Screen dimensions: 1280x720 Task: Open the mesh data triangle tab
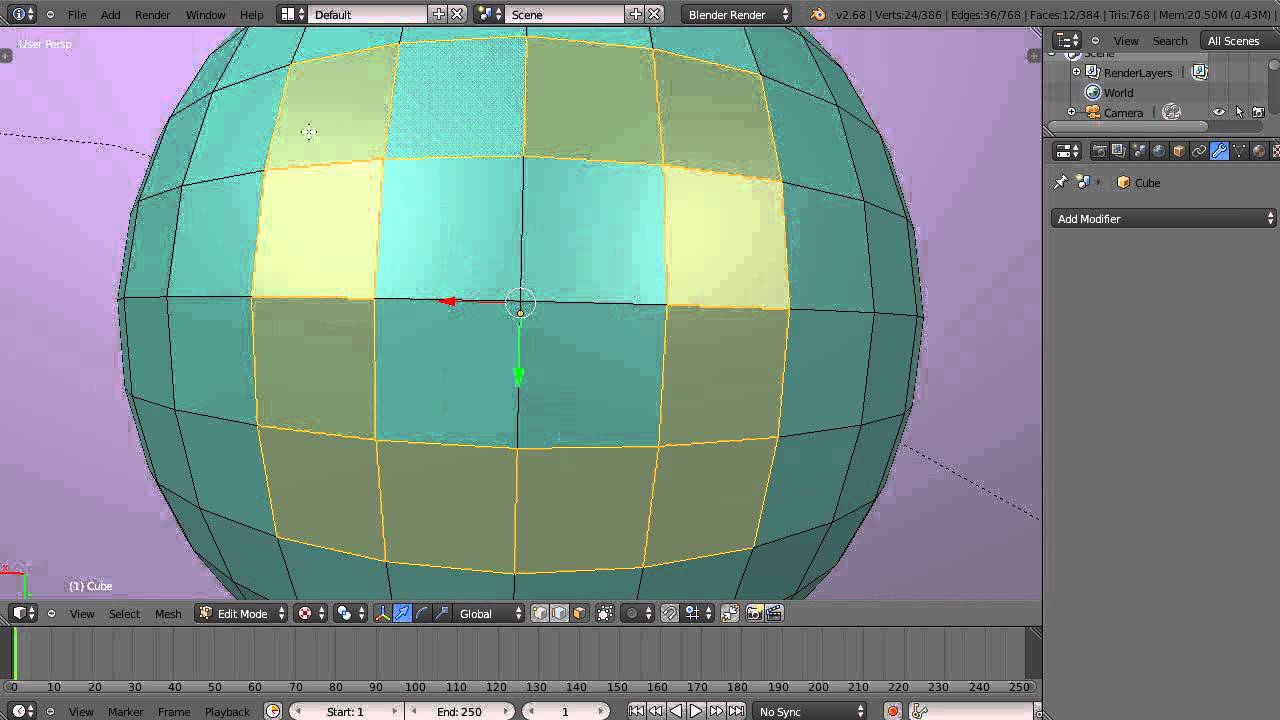(1239, 151)
